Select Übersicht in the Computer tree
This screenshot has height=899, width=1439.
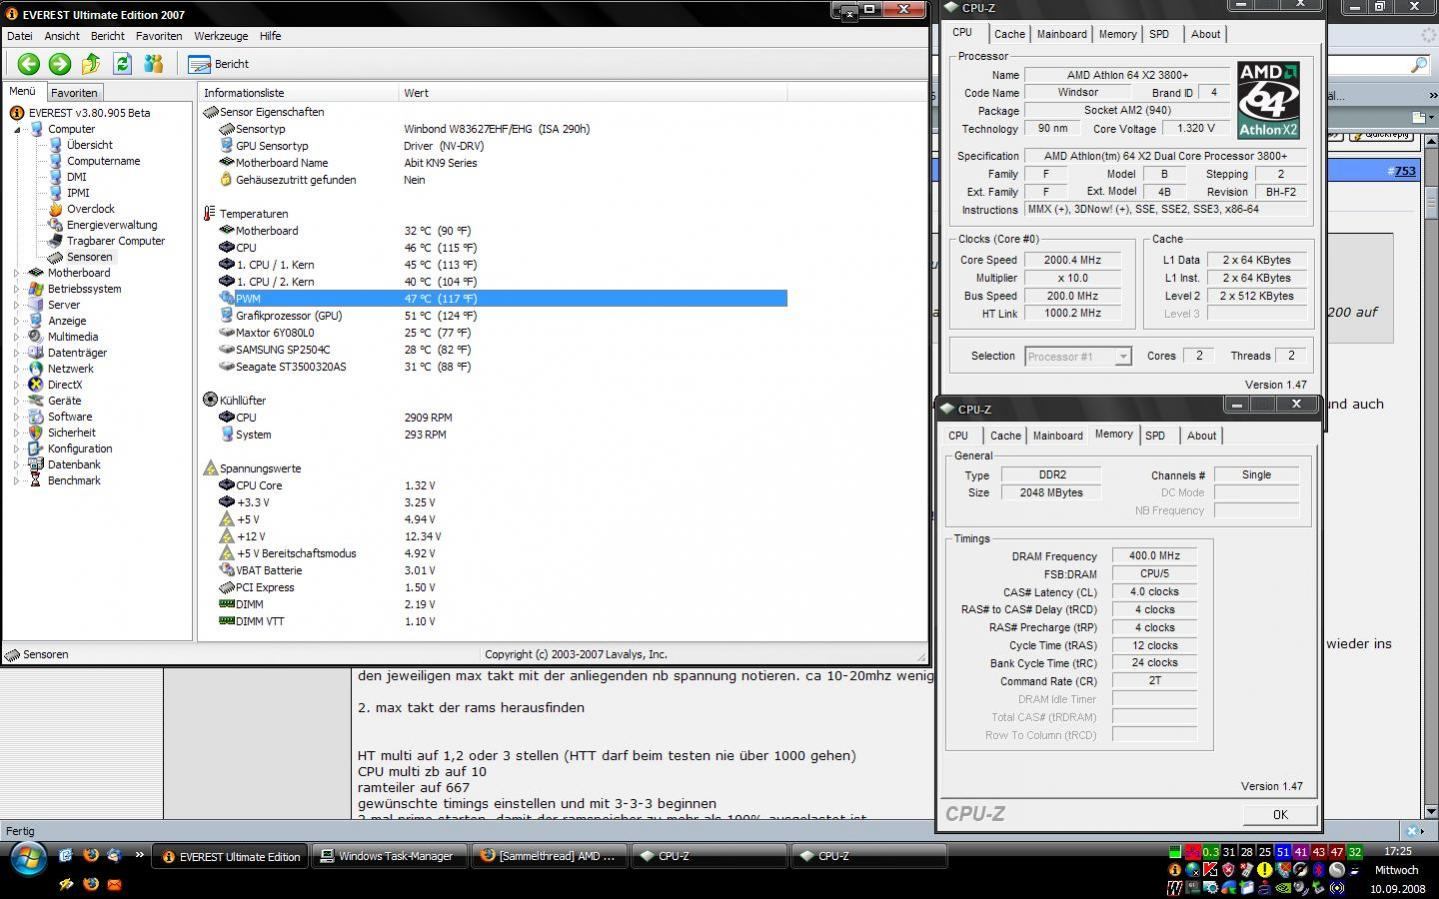tap(89, 145)
